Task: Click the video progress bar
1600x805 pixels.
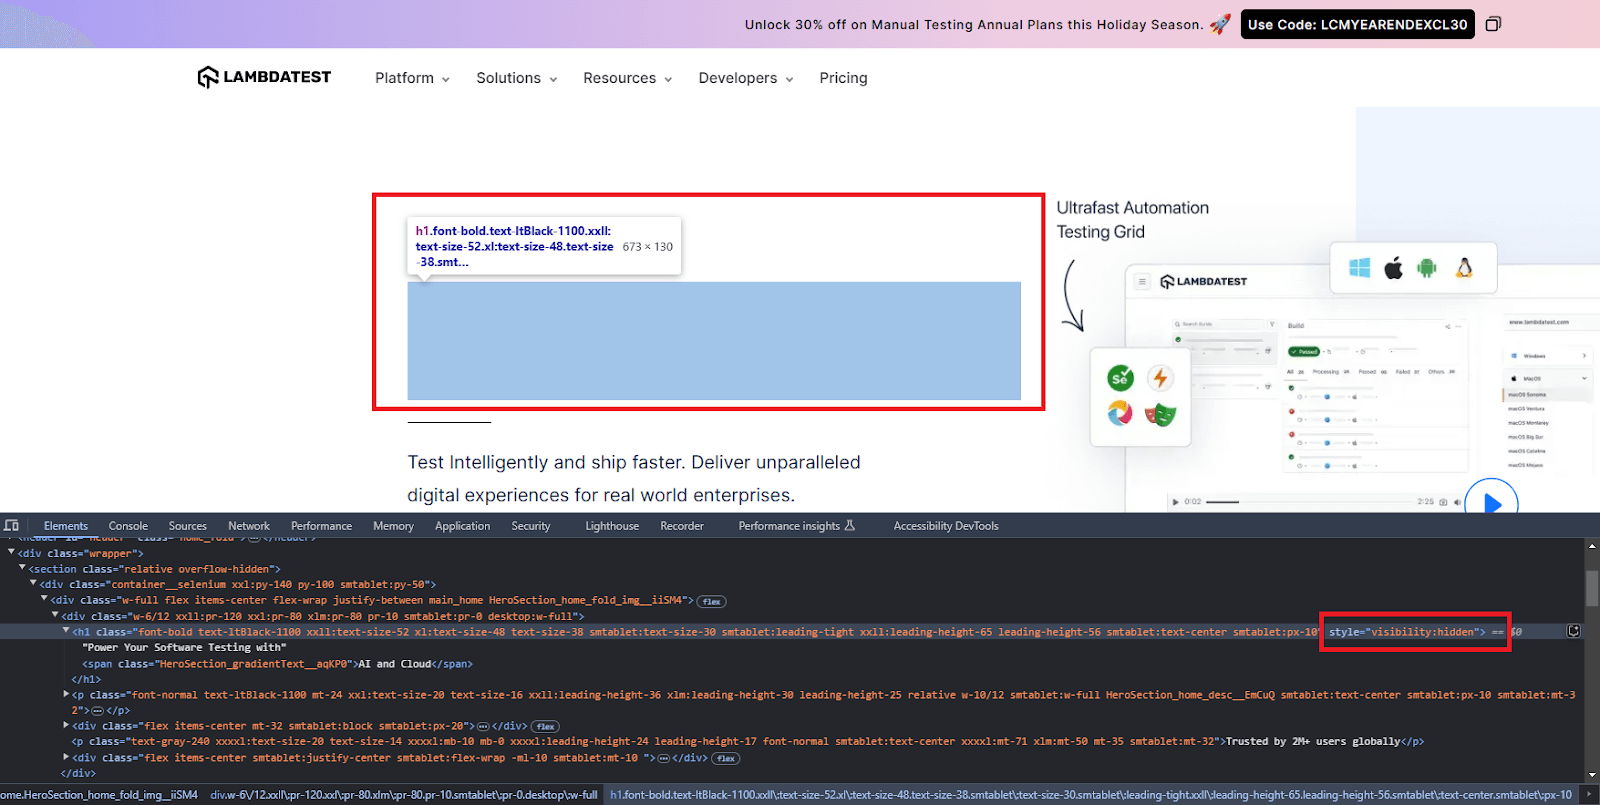Action: [1309, 502]
